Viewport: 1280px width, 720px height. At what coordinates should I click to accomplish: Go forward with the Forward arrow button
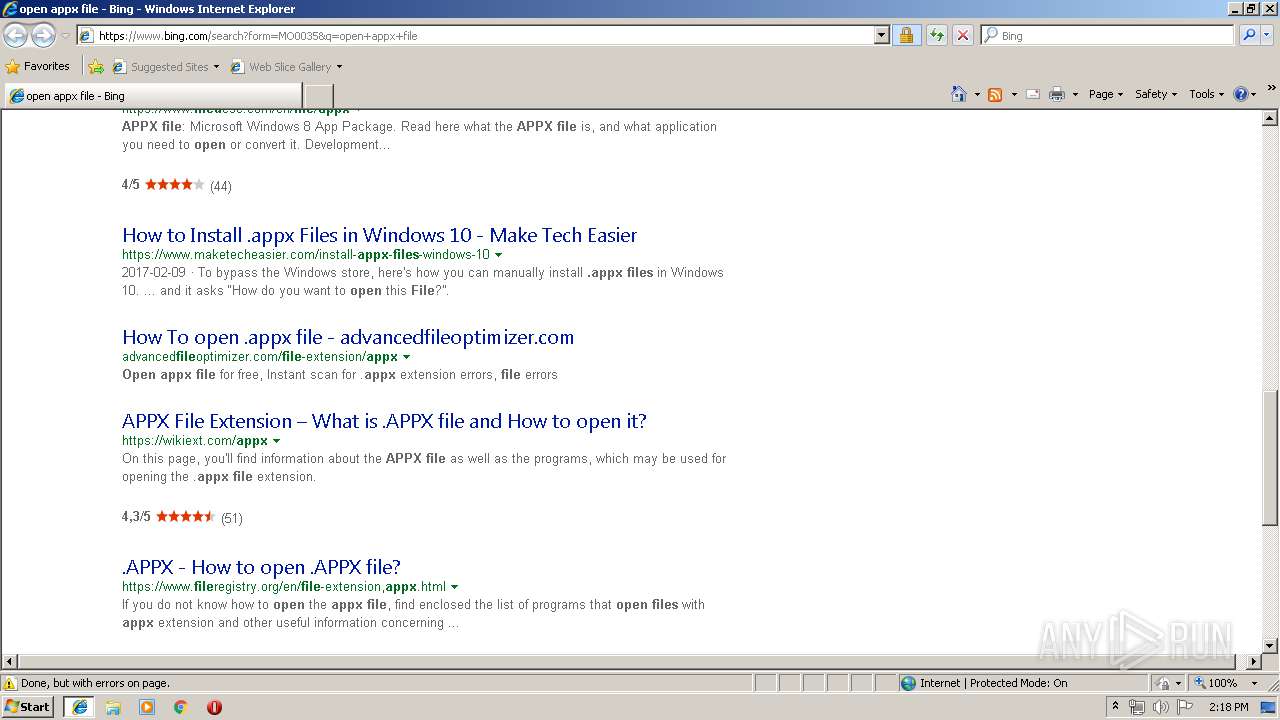pyautogui.click(x=43, y=36)
